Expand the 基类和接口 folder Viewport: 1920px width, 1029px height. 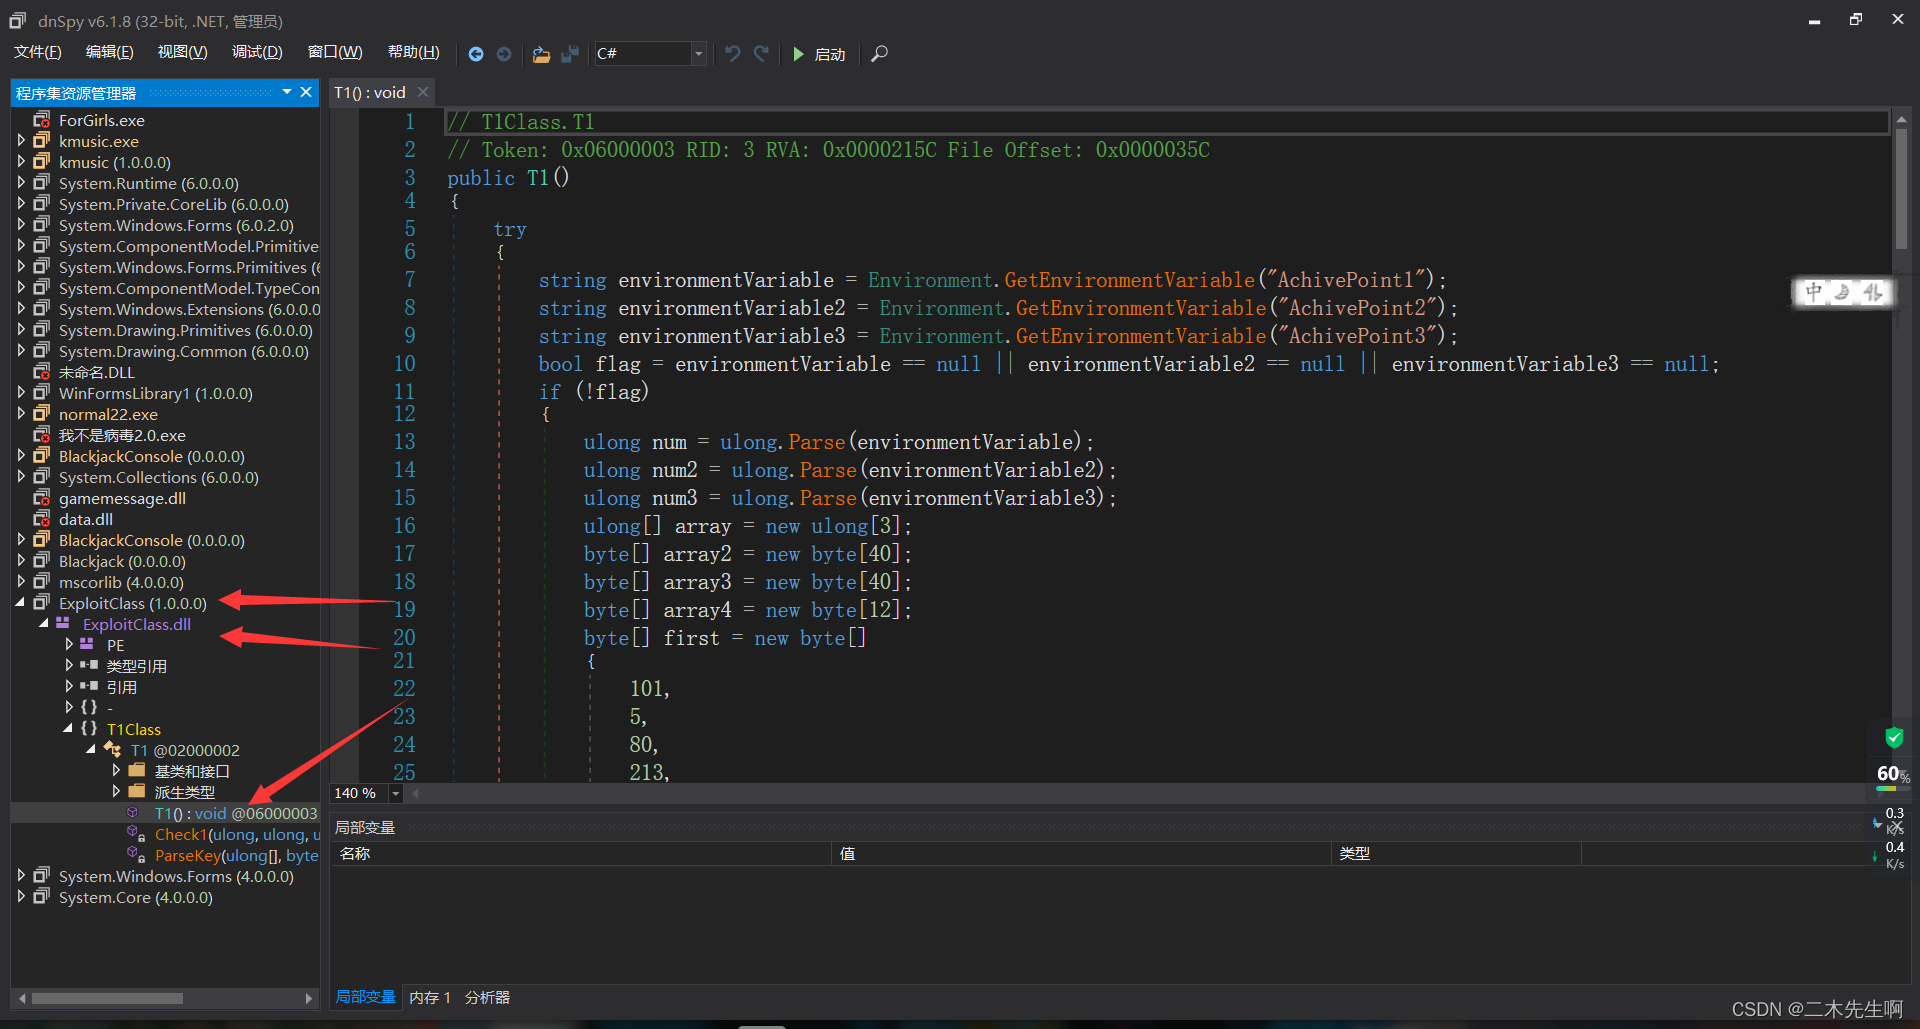(116, 771)
